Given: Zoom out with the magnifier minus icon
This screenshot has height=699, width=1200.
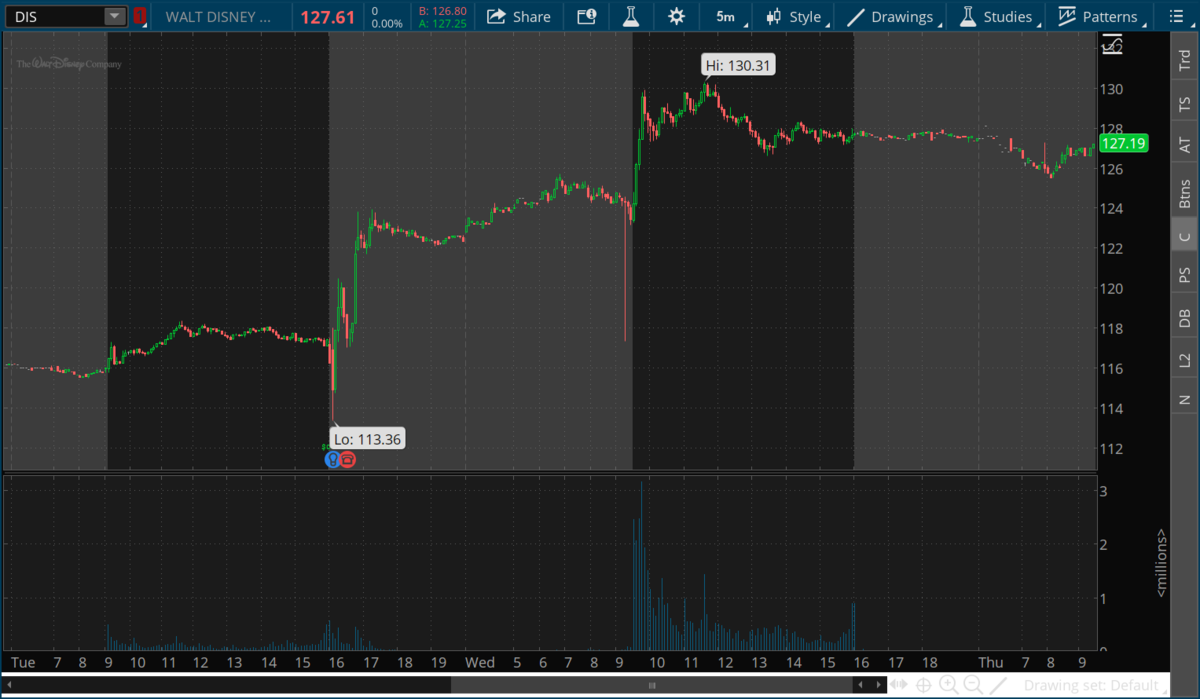Looking at the screenshot, I should pyautogui.click(x=972, y=685).
